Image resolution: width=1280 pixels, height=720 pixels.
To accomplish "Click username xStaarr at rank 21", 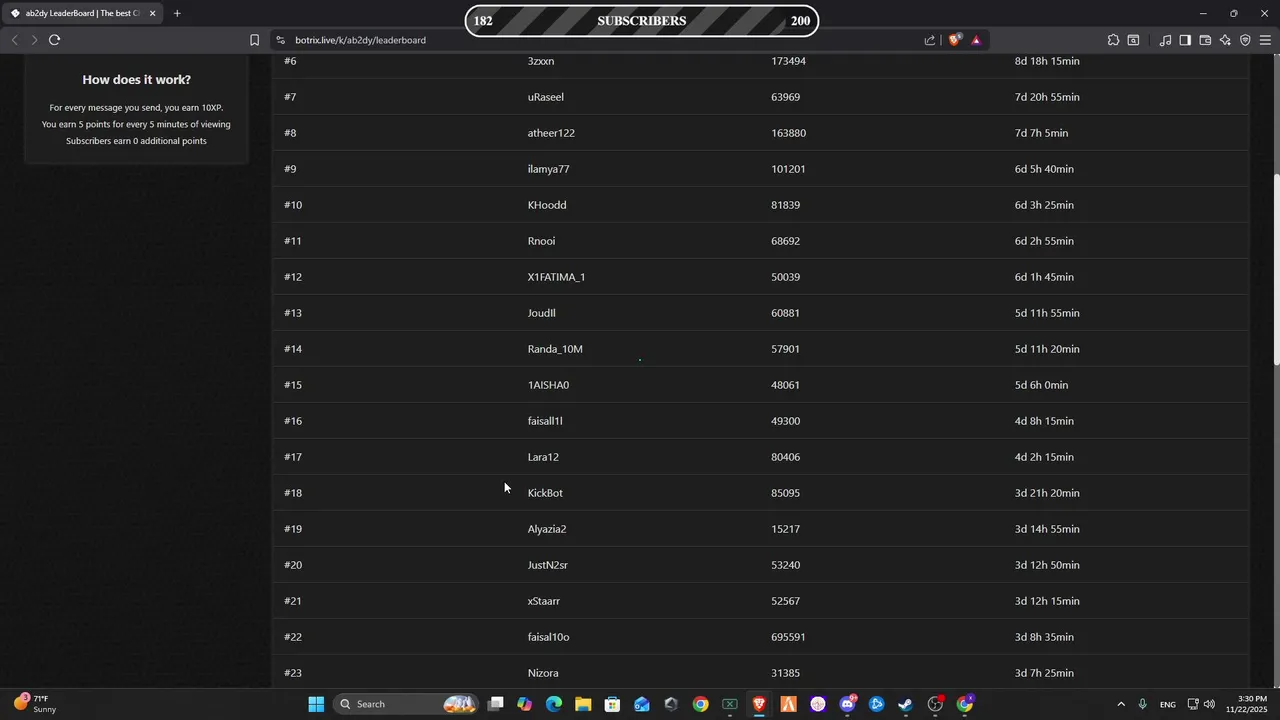I will point(544,601).
